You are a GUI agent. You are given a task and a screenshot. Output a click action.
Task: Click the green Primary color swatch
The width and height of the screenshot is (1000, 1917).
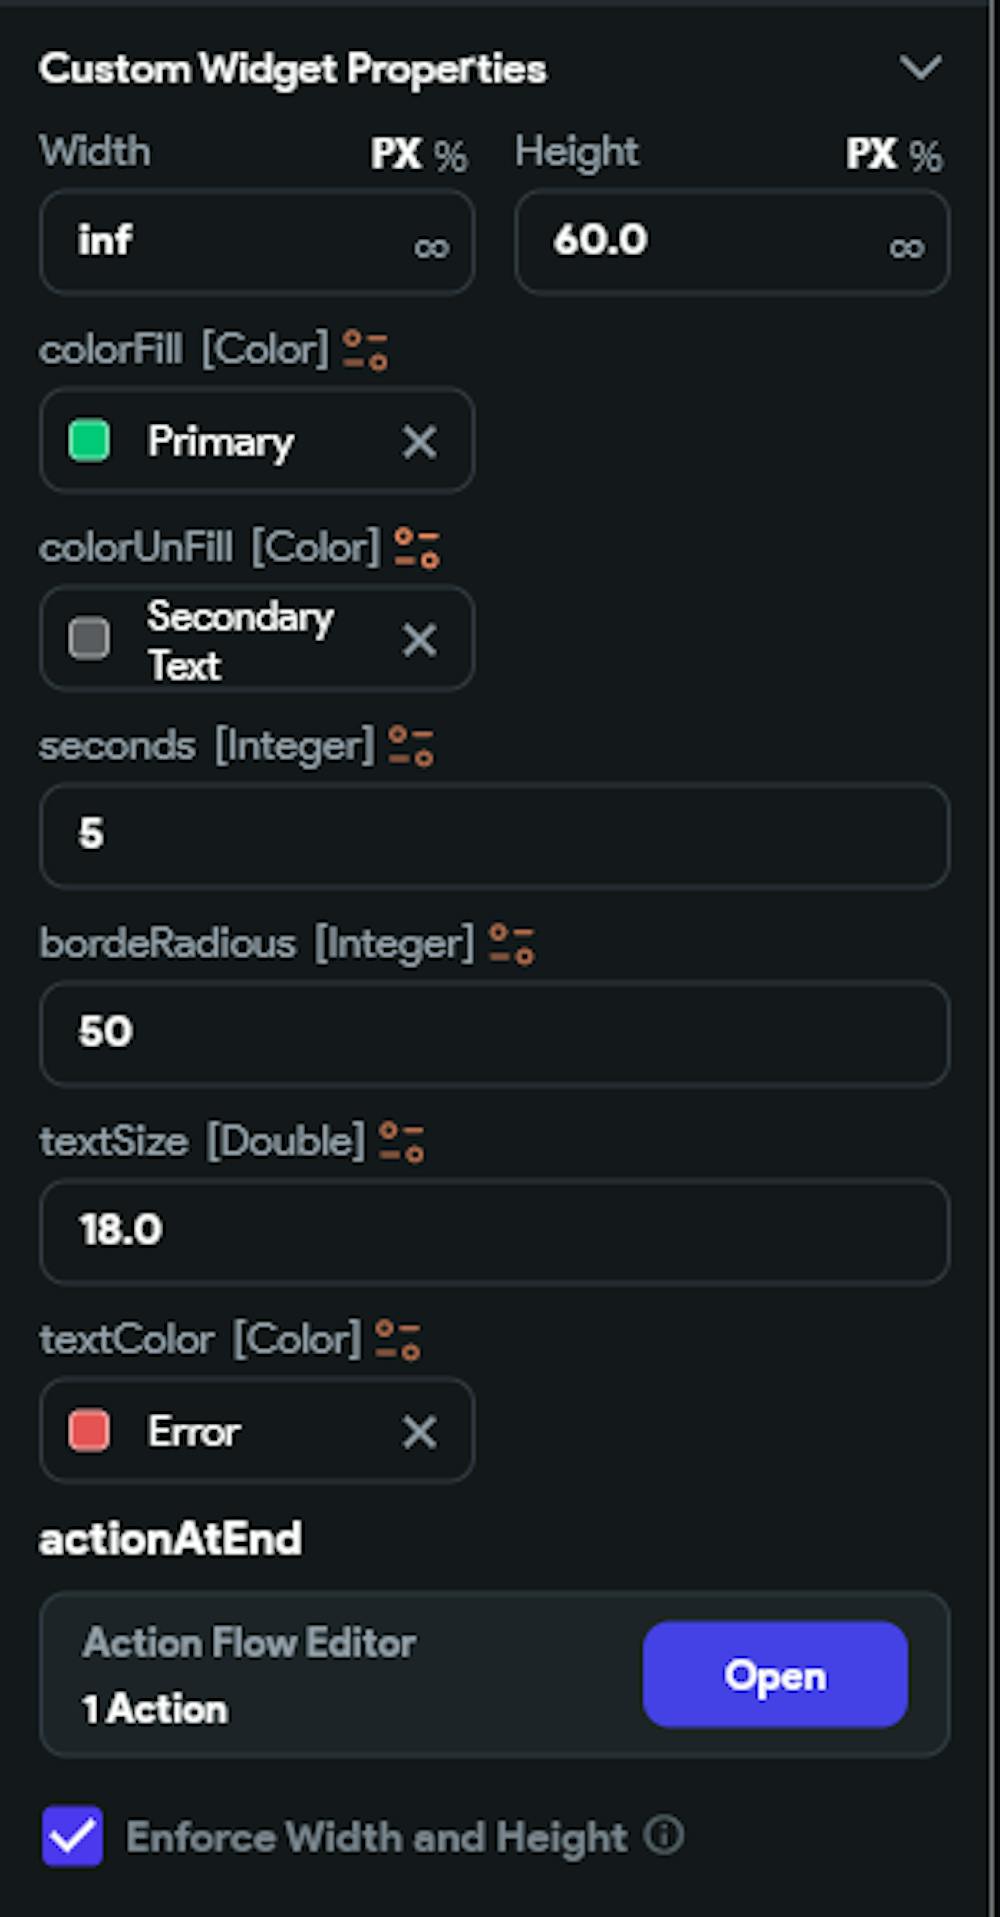pos(89,441)
